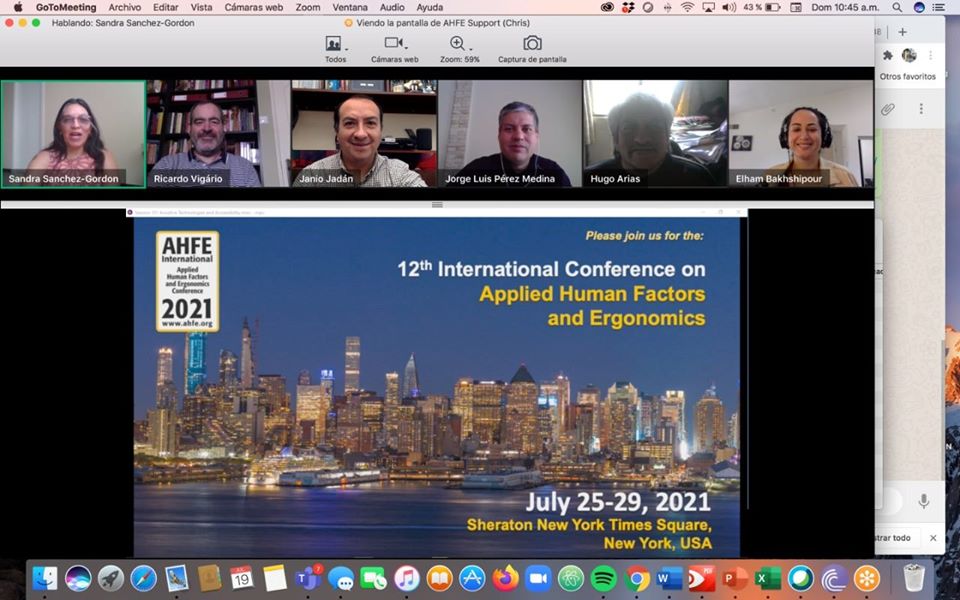Open the Audio menu
Viewport: 960px width, 600px height.
[x=392, y=7]
